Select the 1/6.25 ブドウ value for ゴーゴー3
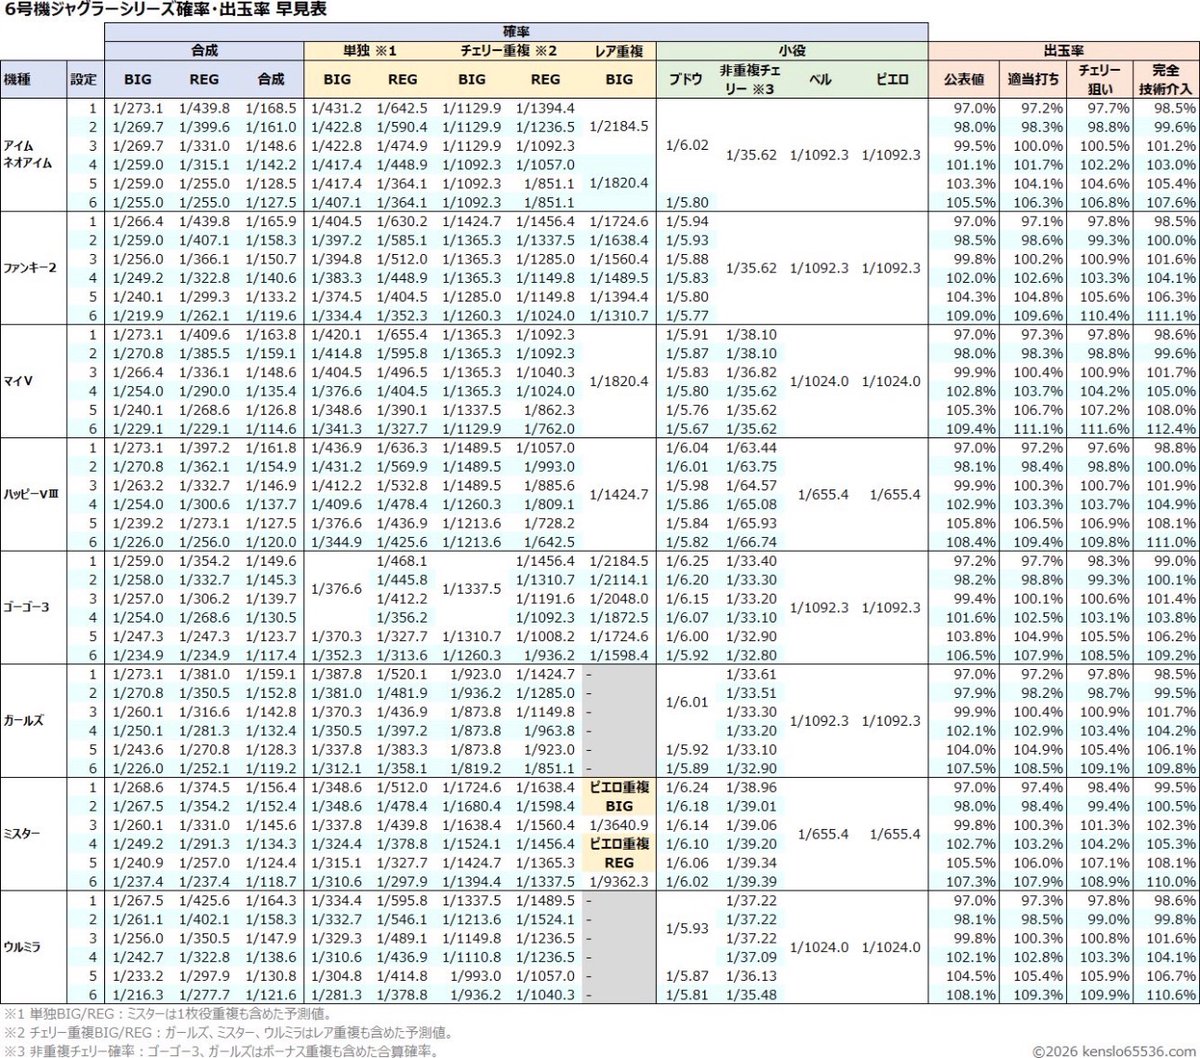Image resolution: width=1200 pixels, height=1058 pixels. (x=685, y=561)
